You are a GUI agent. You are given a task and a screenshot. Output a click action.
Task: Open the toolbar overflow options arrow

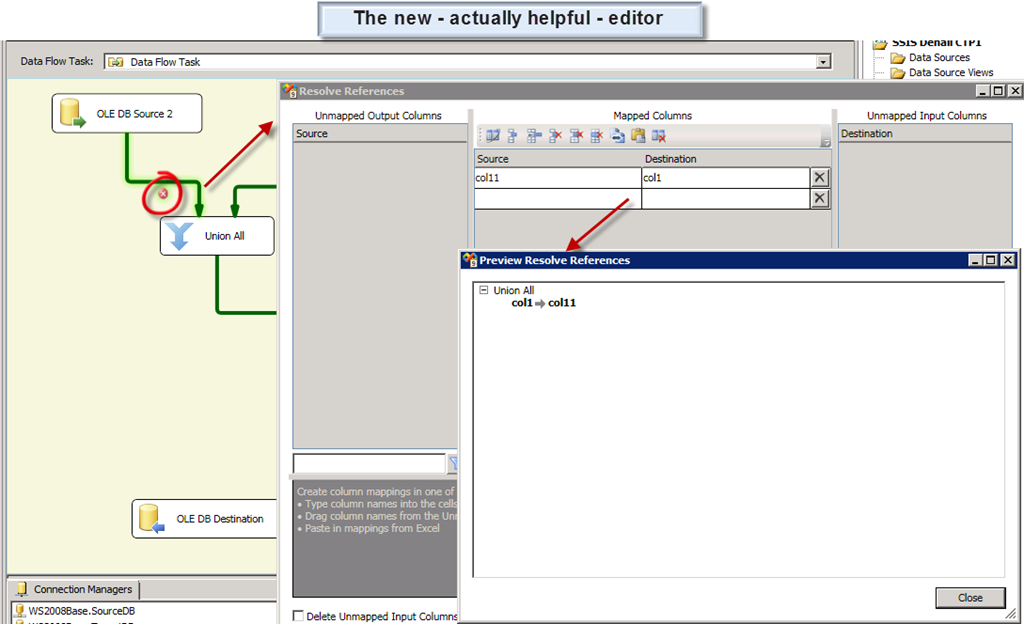pos(825,141)
